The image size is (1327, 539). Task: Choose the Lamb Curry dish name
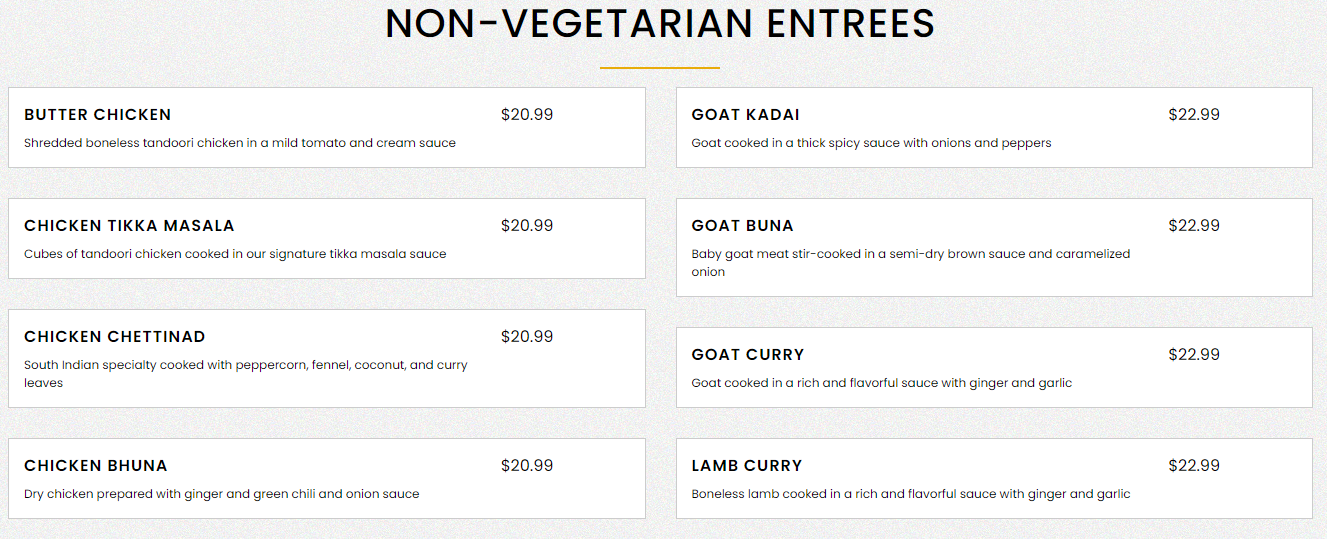pos(746,466)
